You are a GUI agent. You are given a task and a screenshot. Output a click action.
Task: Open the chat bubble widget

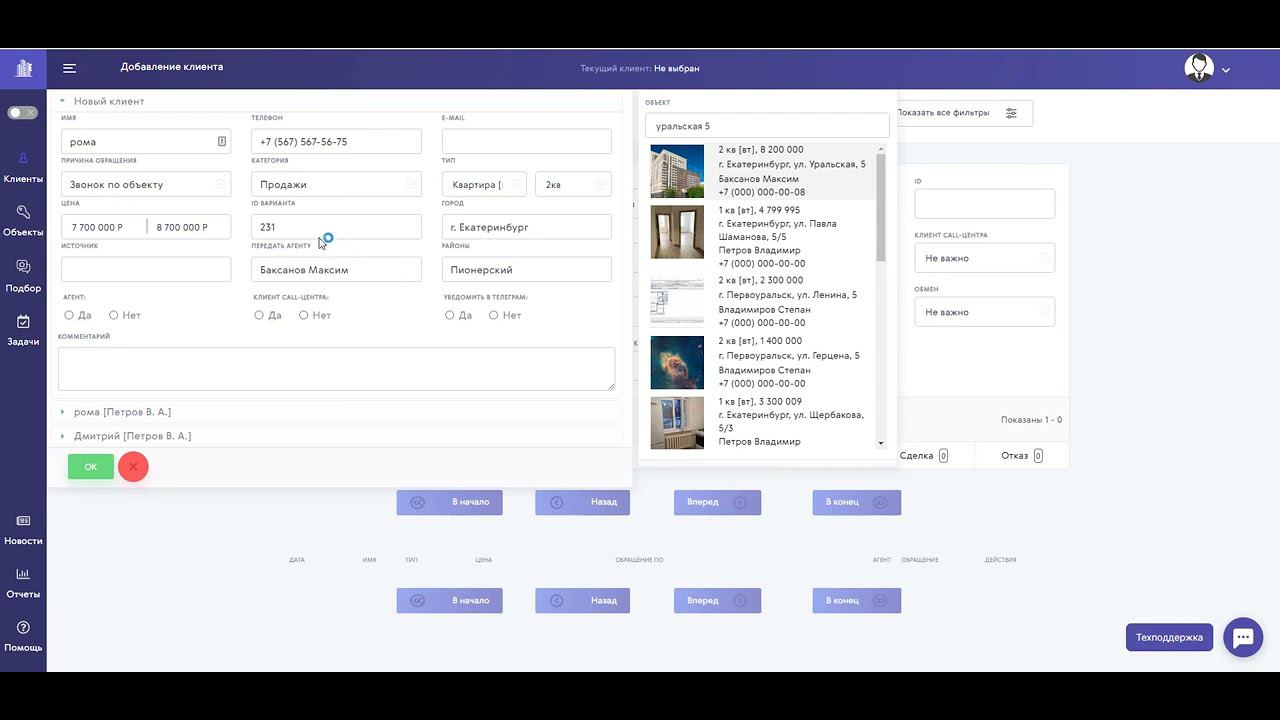click(1243, 637)
